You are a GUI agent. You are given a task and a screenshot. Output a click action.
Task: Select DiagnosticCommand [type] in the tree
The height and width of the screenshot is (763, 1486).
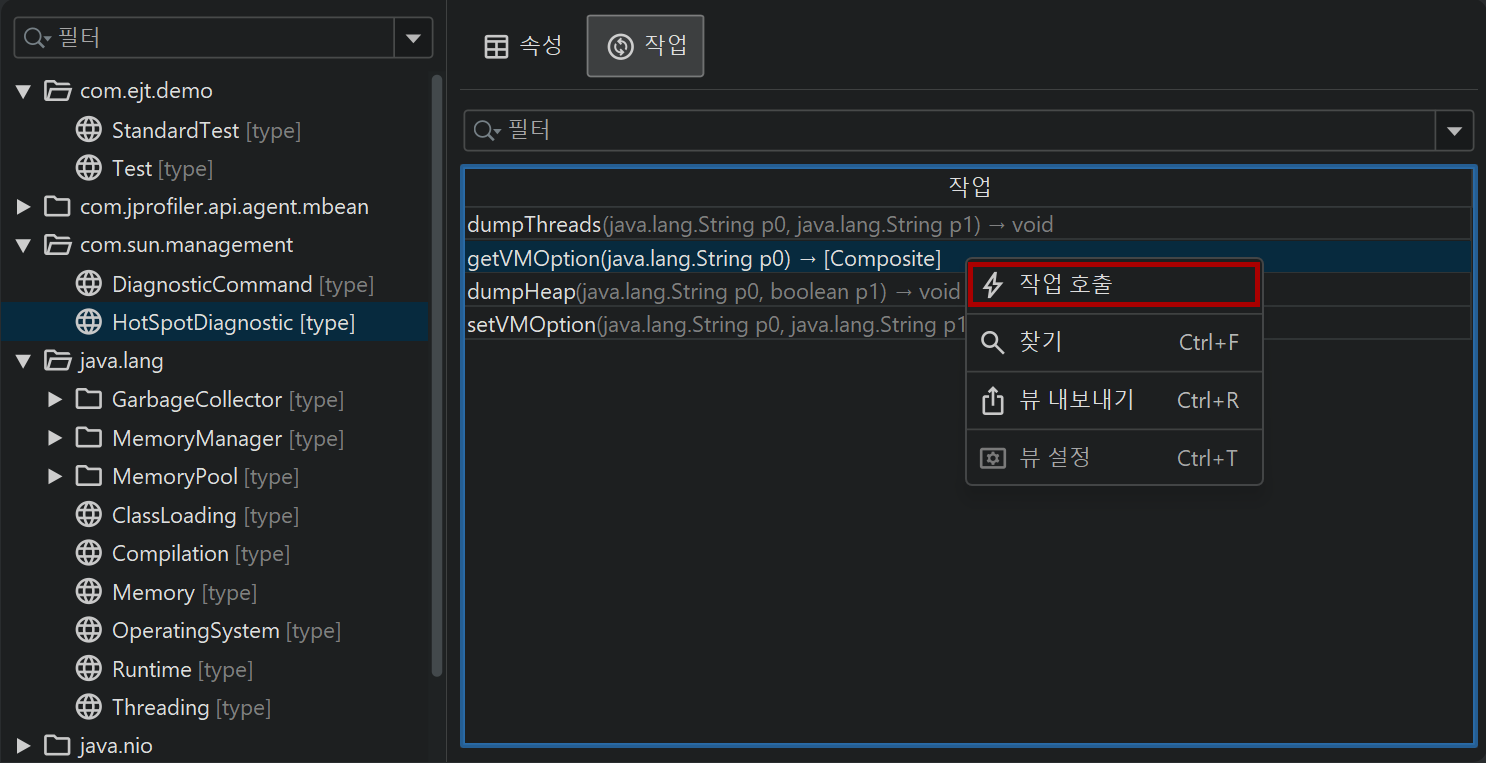click(243, 284)
